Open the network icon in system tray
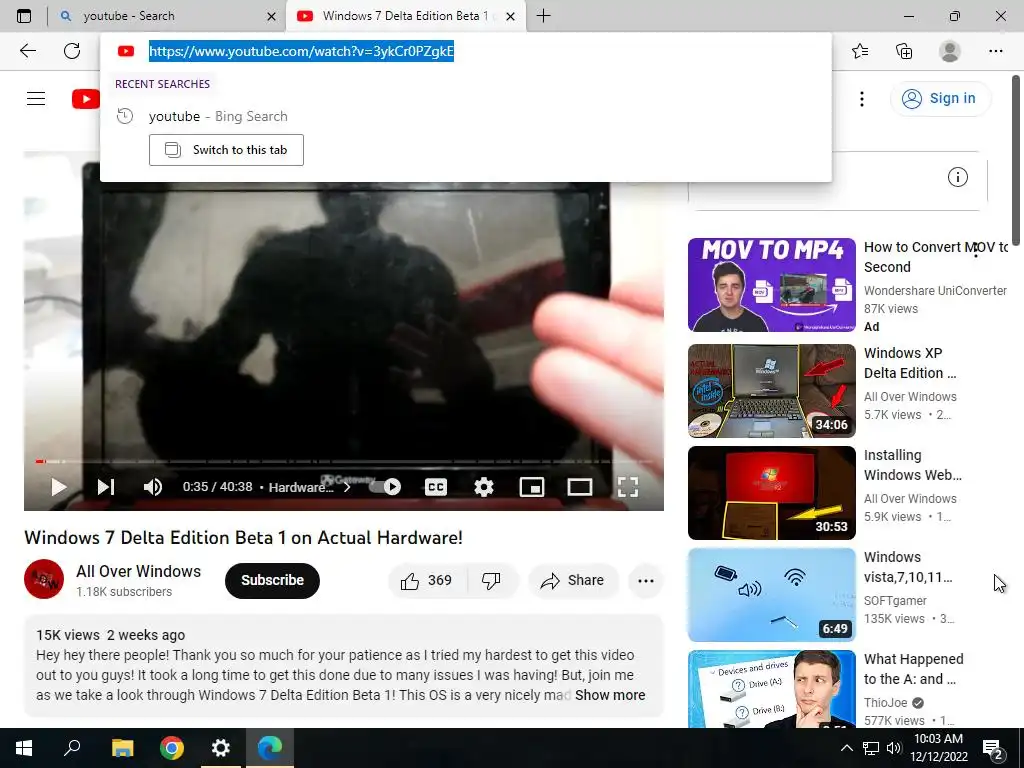 tap(871, 748)
